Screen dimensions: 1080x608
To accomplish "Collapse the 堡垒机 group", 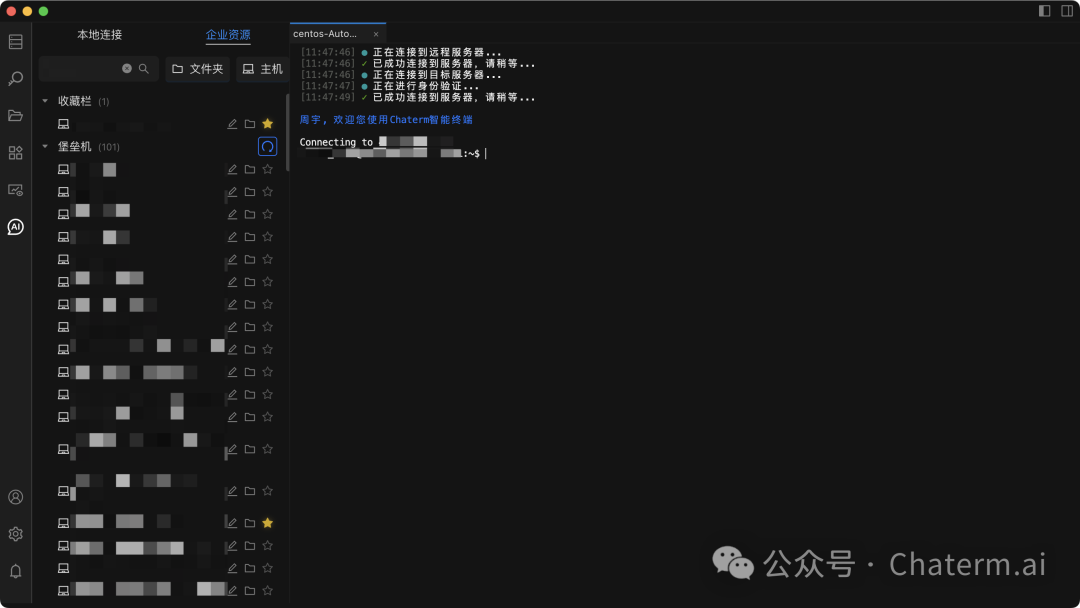I will click(45, 146).
